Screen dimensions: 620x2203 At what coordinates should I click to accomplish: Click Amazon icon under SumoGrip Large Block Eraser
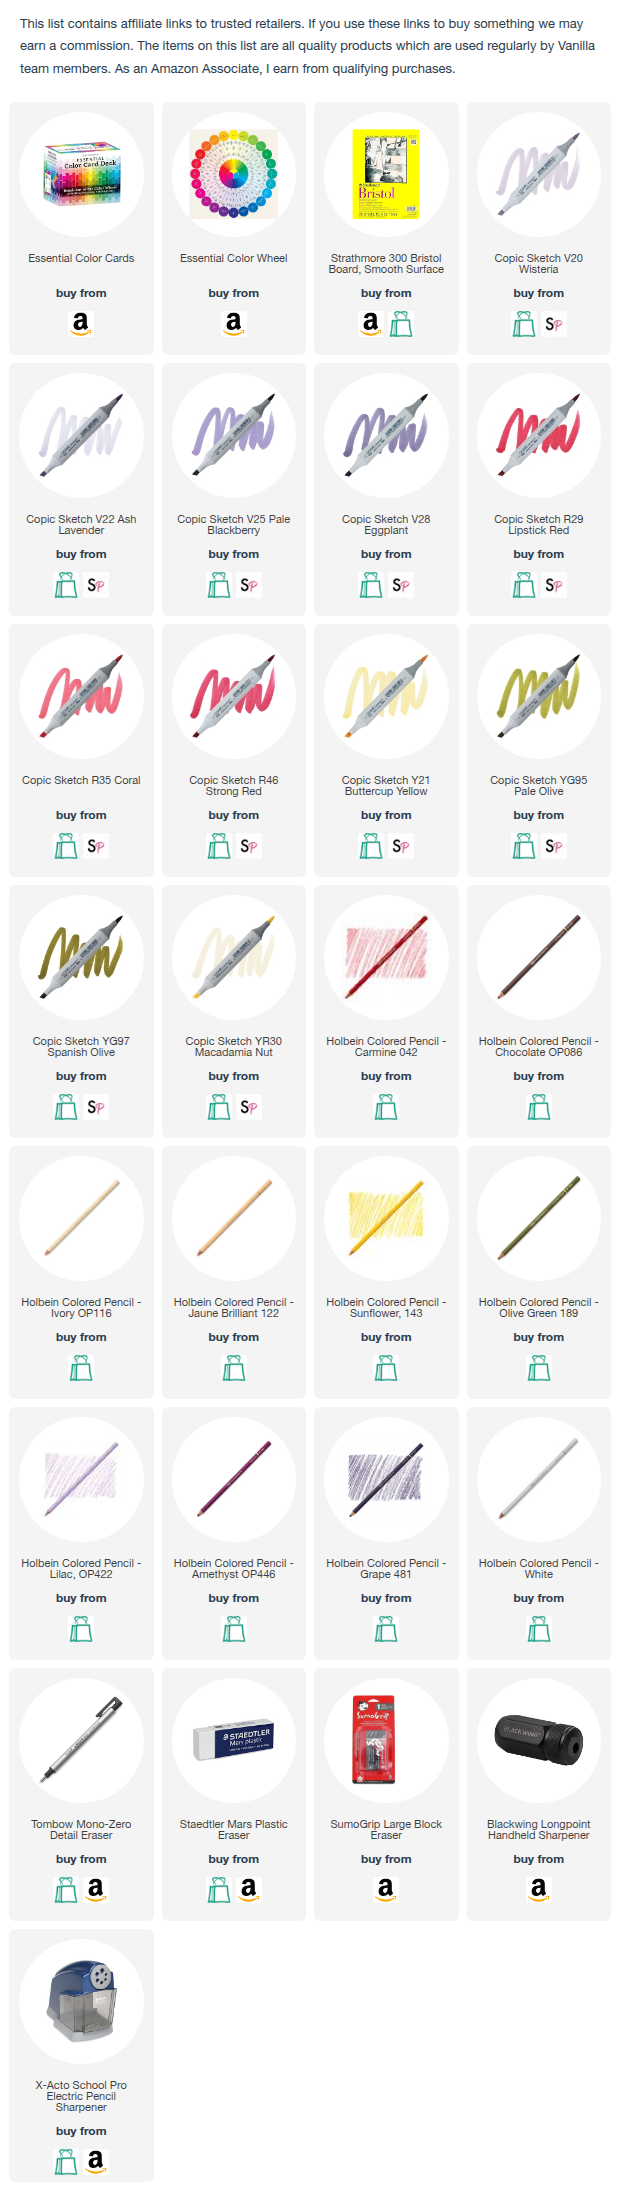click(x=386, y=1889)
